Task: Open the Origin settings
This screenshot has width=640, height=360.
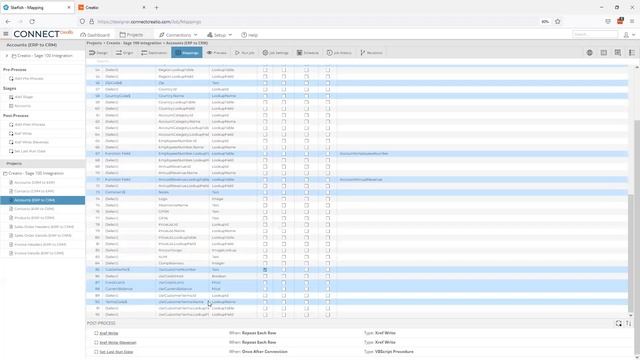Action: pyautogui.click(x=124, y=53)
